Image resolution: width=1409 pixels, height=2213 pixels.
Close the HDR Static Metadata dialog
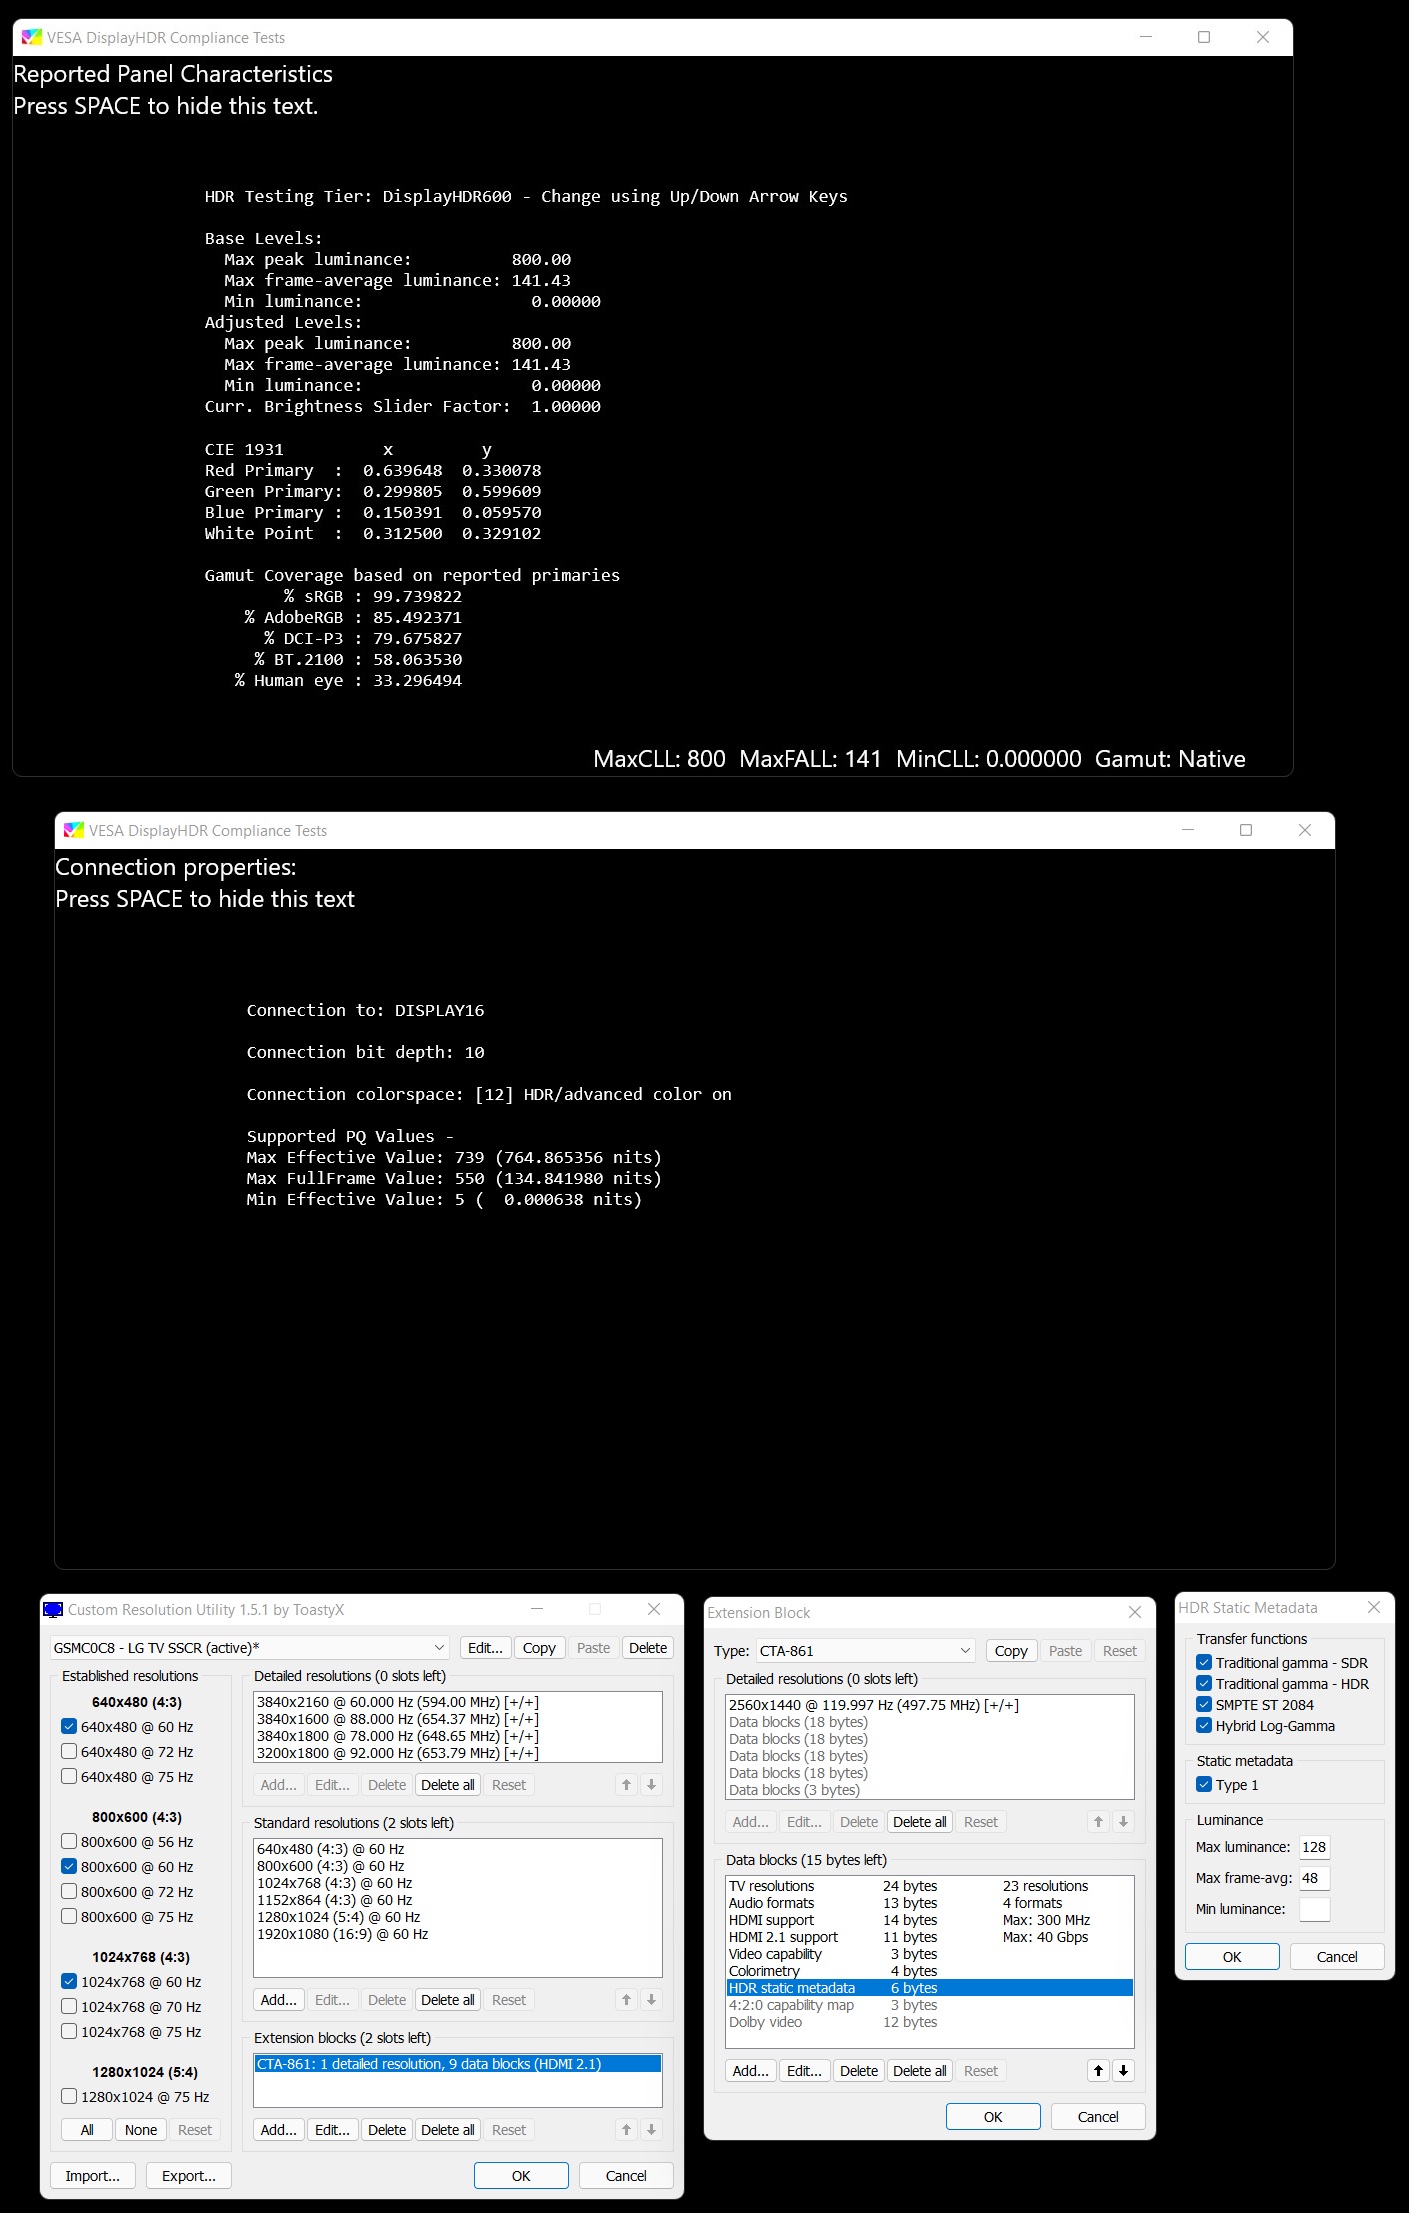tap(1374, 1607)
